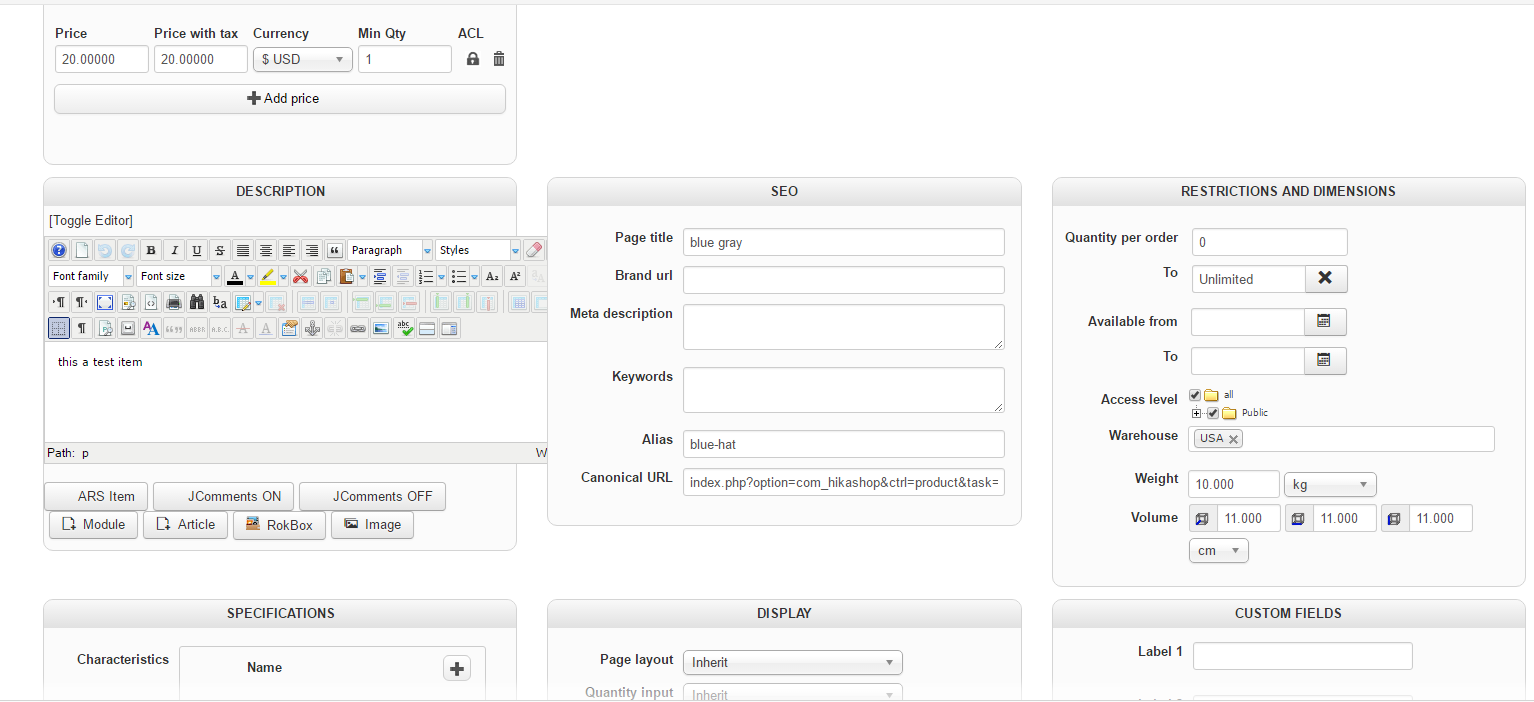Toggle the 'all' access level checkbox
The width and height of the screenshot is (1534, 702).
(x=1195, y=395)
